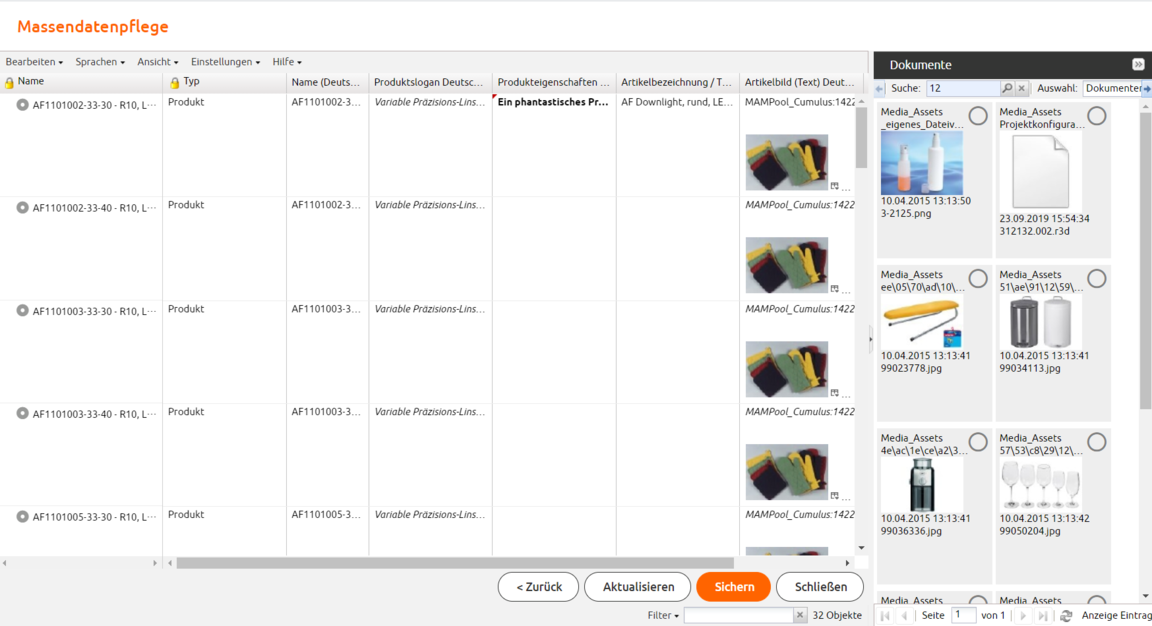
Task: Select the 99023778.jpg document circle
Action: click(x=978, y=278)
